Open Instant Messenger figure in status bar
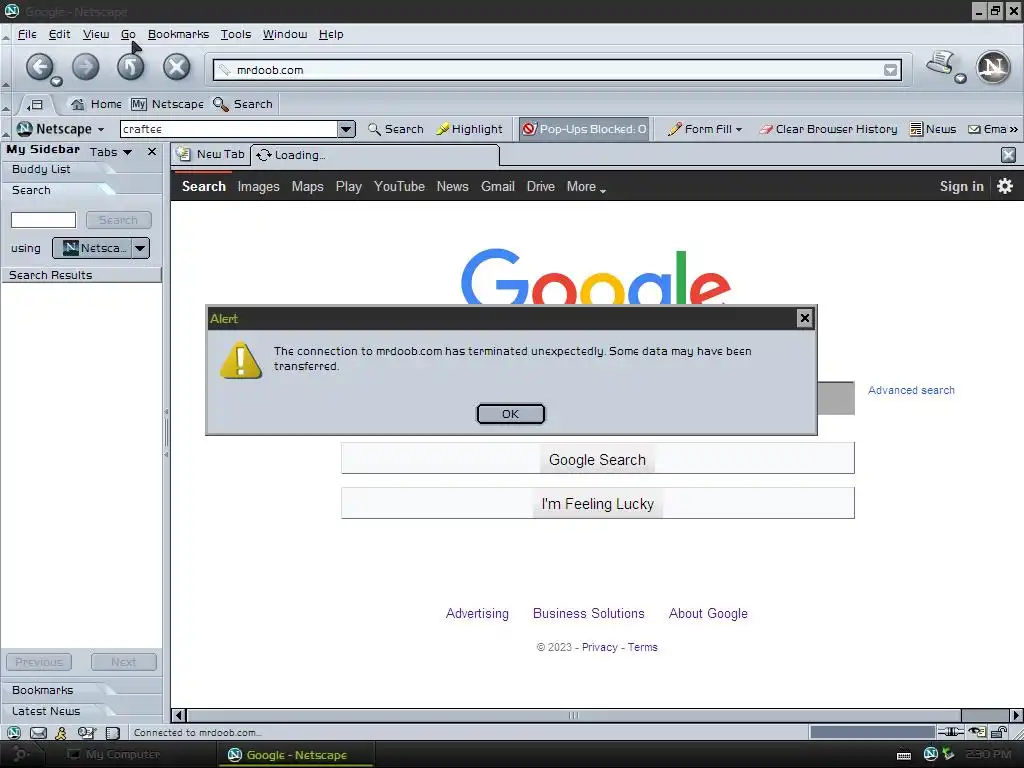The image size is (1024, 768). pos(61,733)
